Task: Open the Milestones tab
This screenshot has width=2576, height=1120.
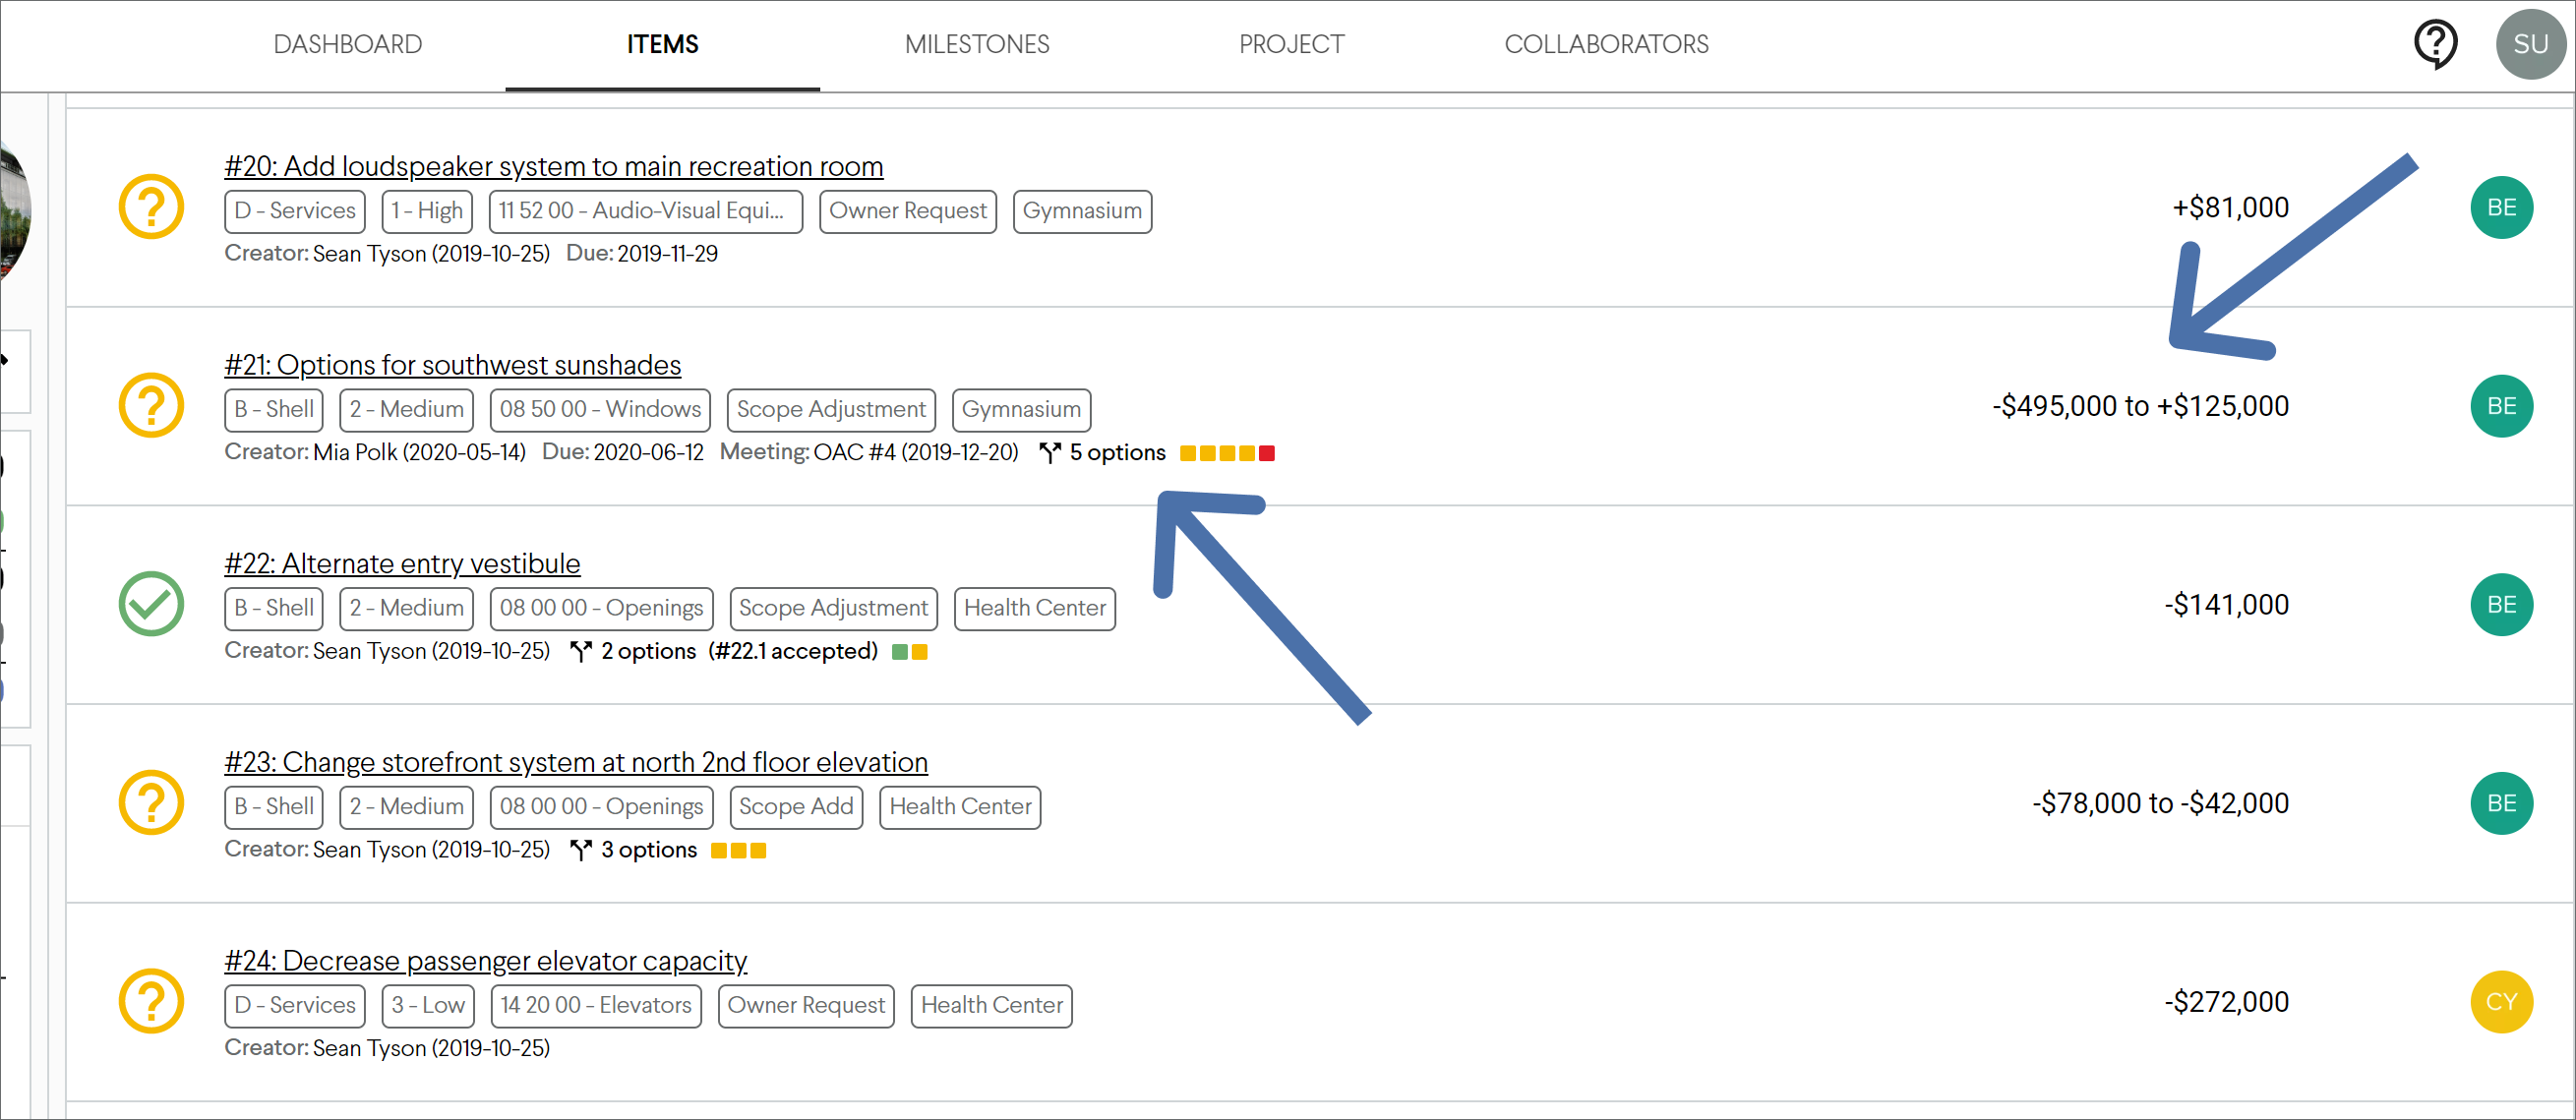Action: click(x=977, y=44)
